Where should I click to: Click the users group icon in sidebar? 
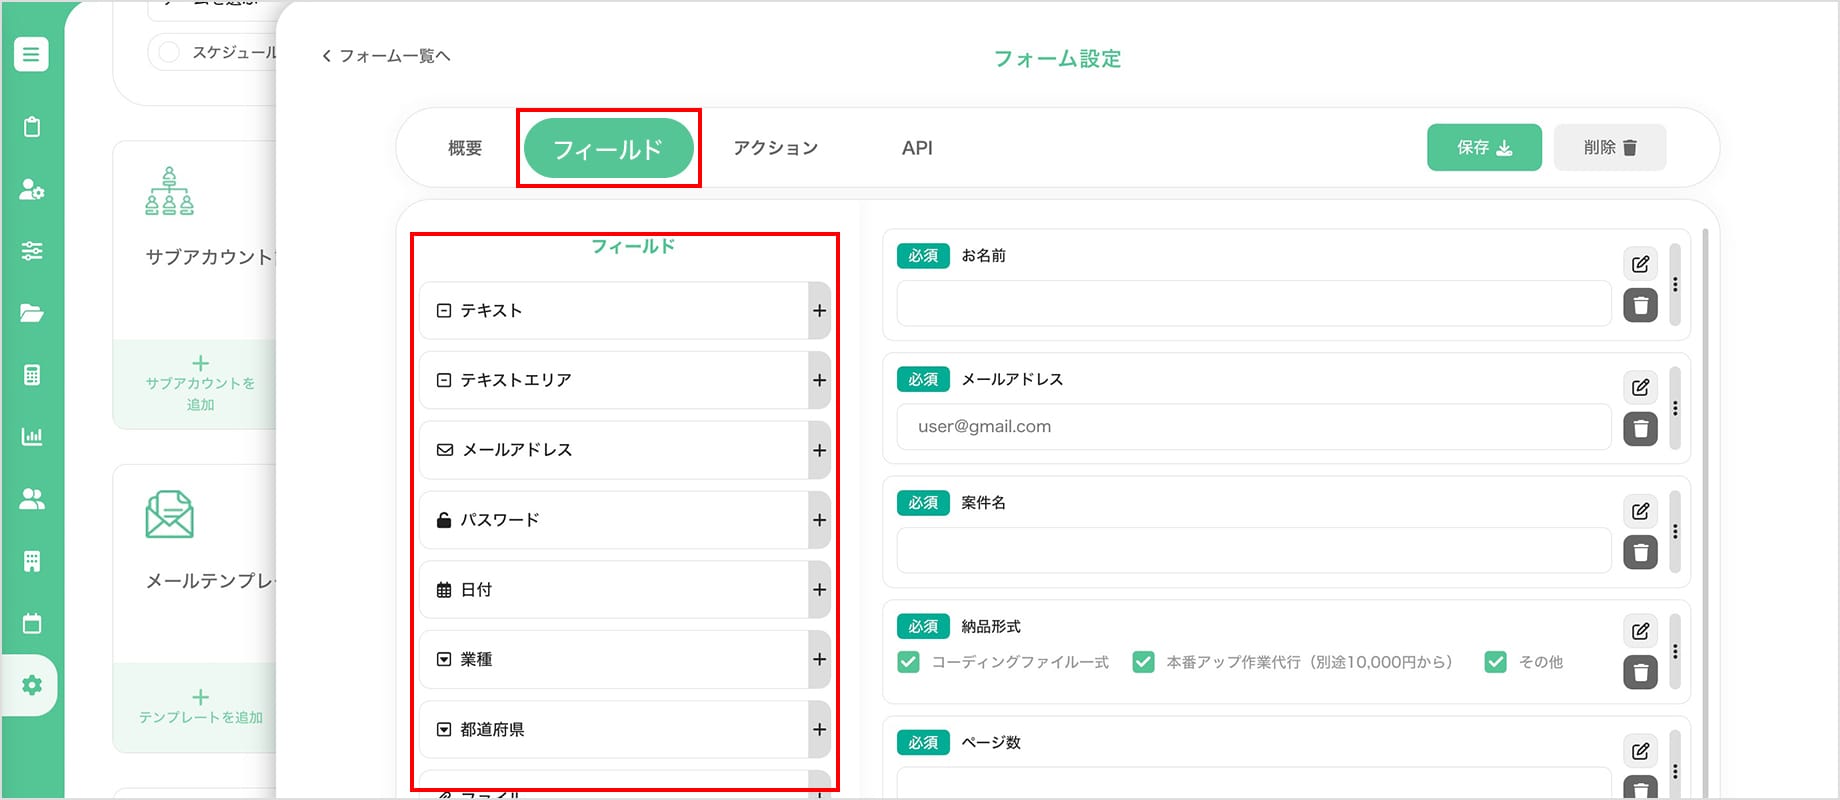click(x=32, y=499)
